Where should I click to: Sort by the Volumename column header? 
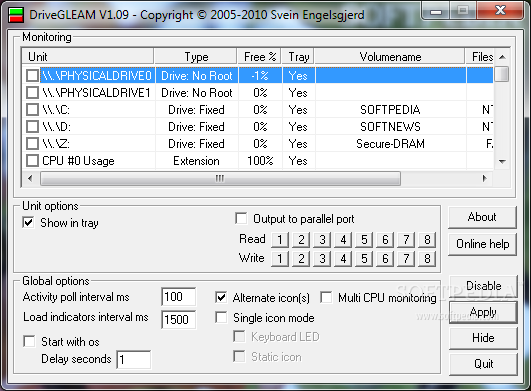[390, 57]
